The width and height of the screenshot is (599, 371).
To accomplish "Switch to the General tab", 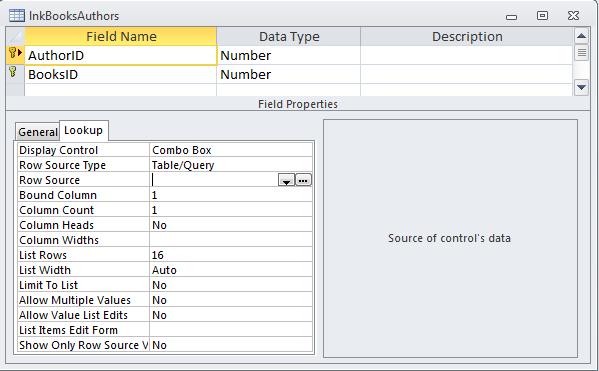I will [37, 132].
